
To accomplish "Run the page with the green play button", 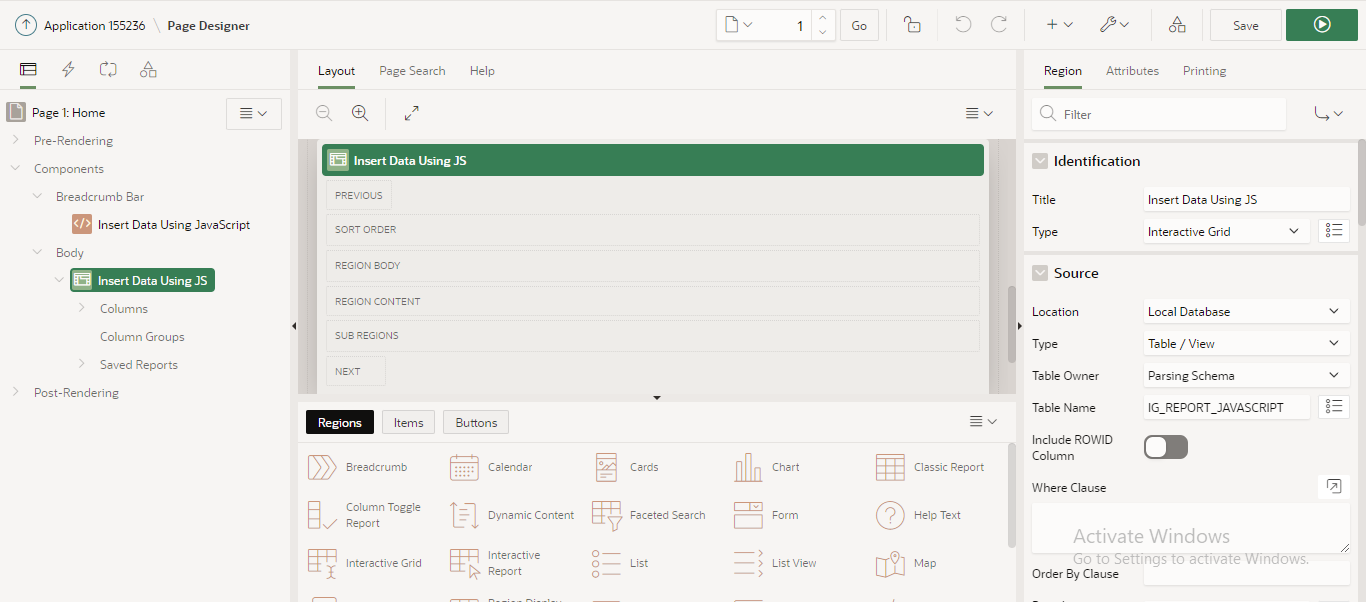I will pyautogui.click(x=1322, y=25).
